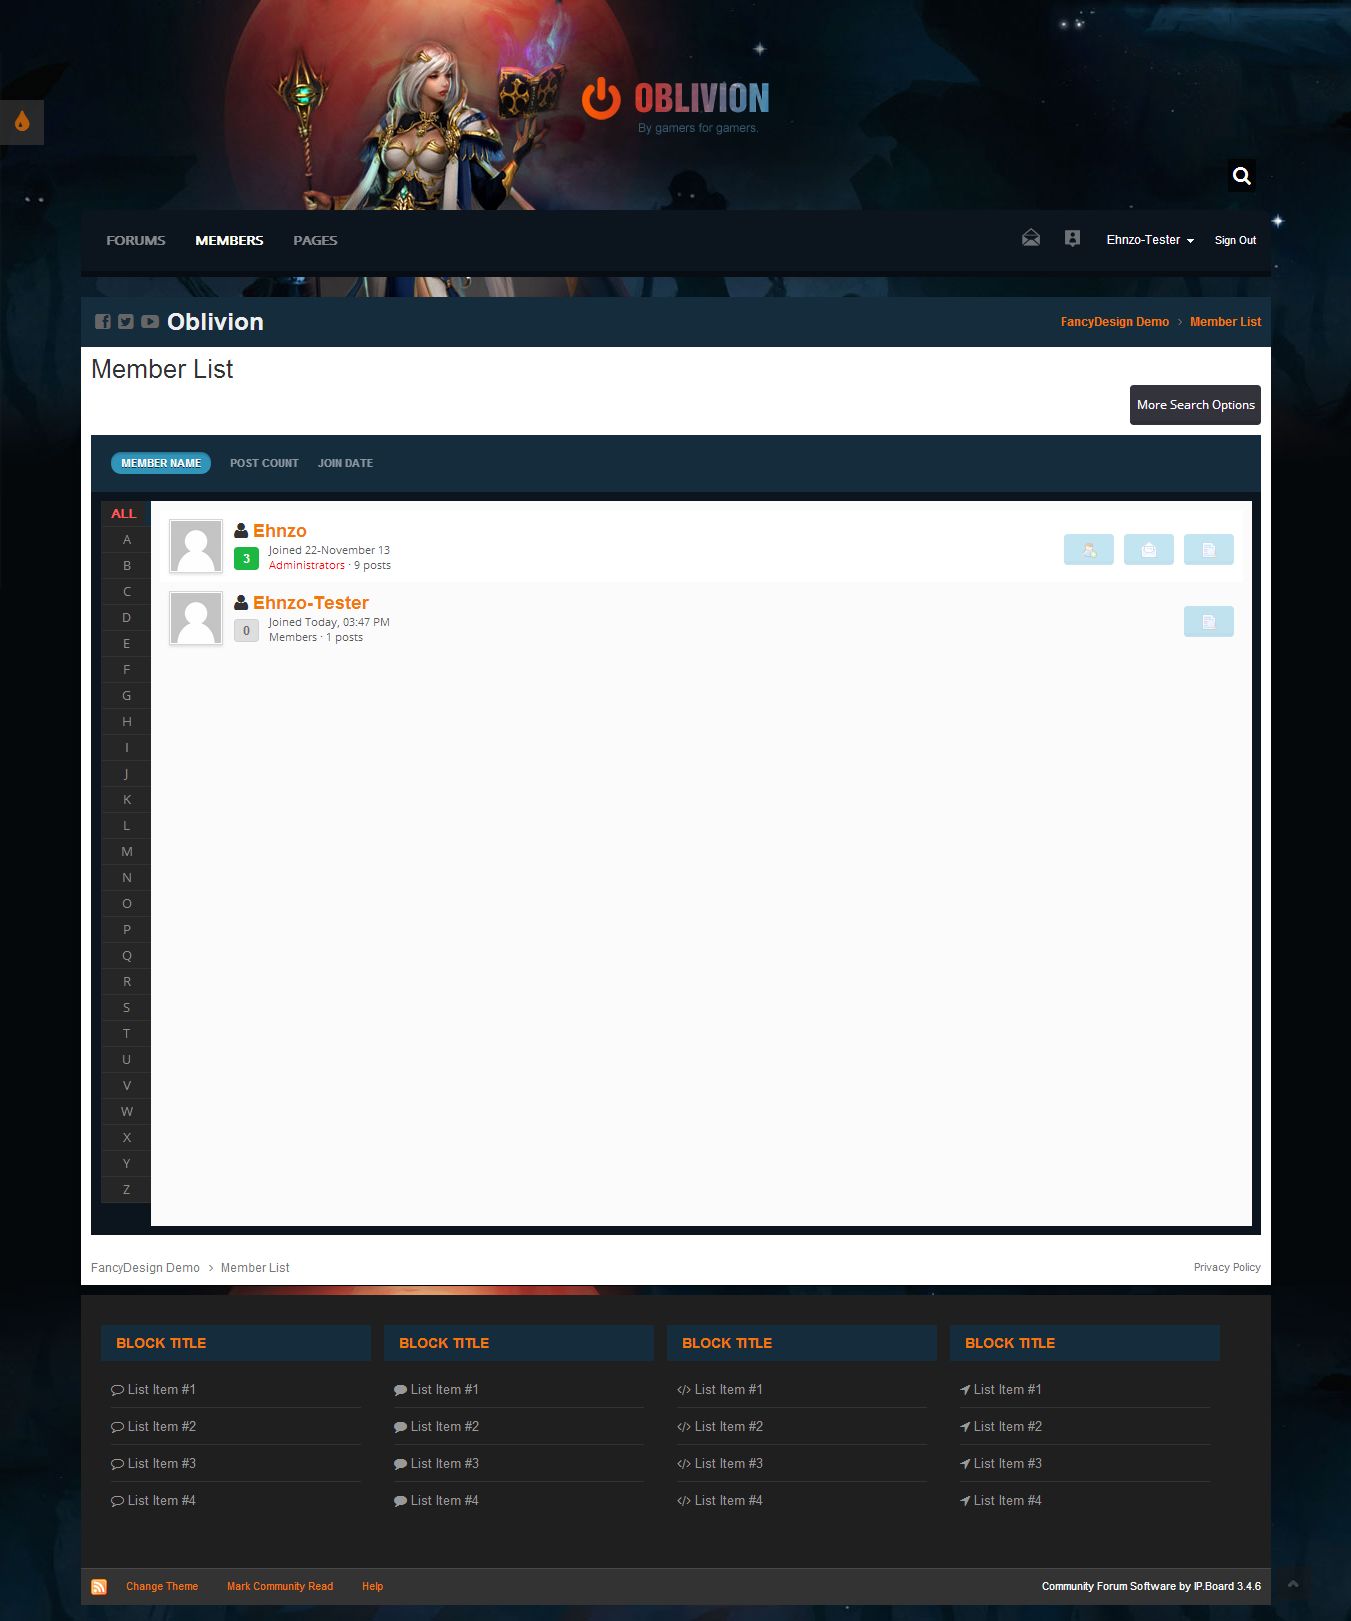This screenshot has width=1351, height=1621.
Task: Filter member list by letter E
Action: pyautogui.click(x=127, y=644)
